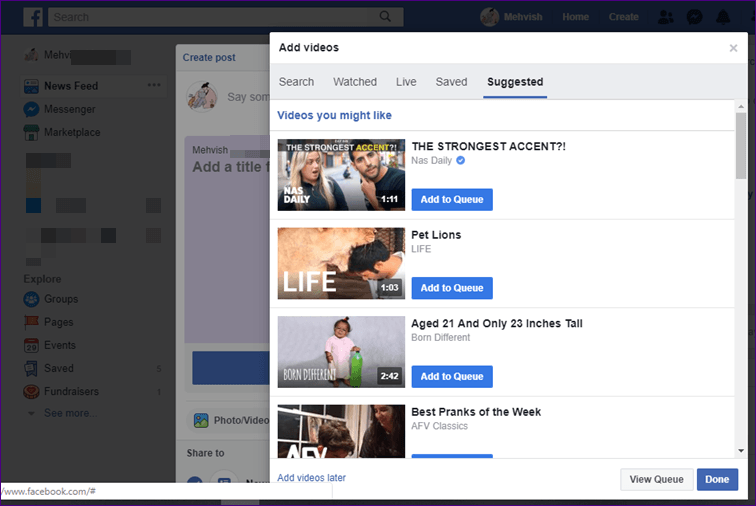Click the Fundraisers icon

[31, 391]
